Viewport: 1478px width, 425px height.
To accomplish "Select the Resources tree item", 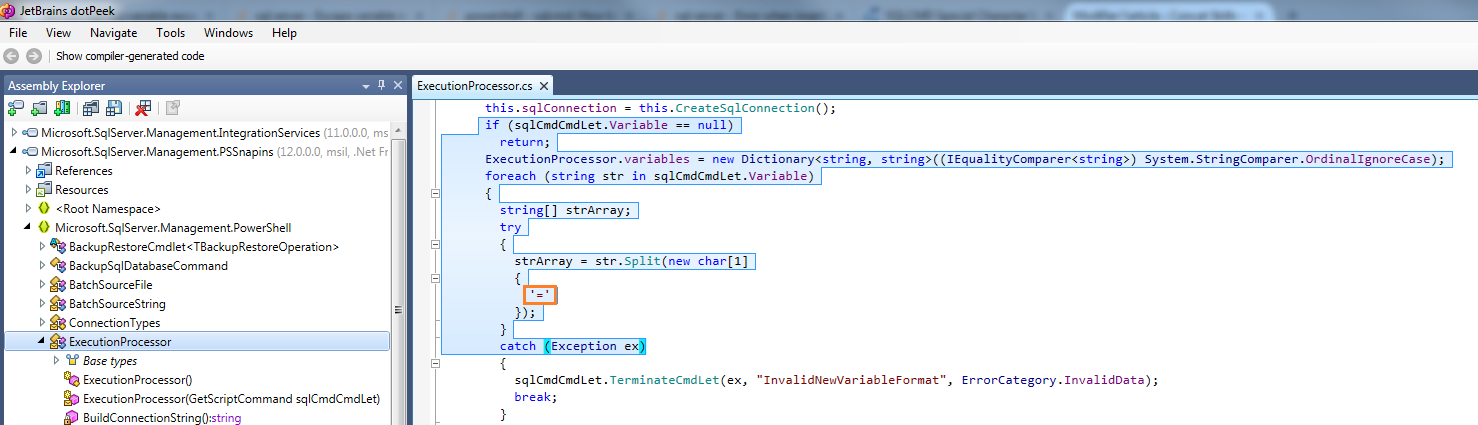I will point(82,190).
